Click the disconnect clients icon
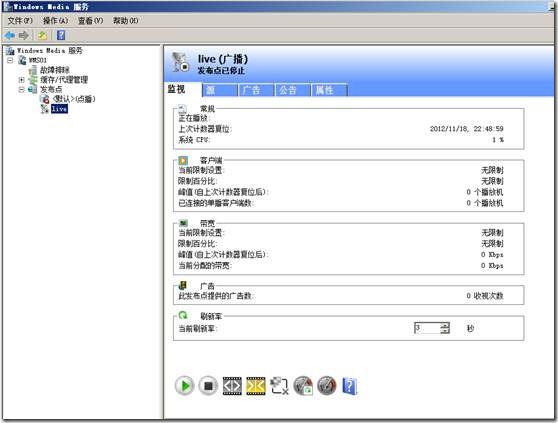This screenshot has width=558, height=423. point(279,386)
